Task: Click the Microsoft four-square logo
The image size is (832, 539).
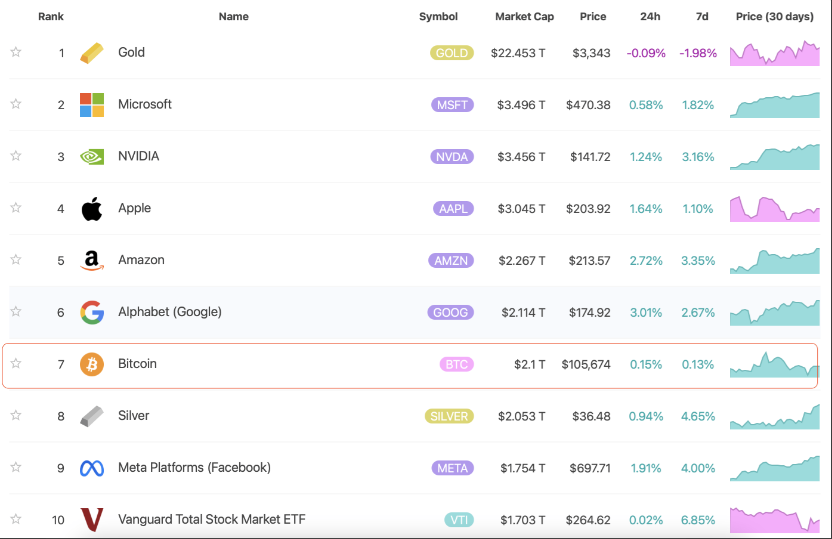Action: tap(92, 105)
